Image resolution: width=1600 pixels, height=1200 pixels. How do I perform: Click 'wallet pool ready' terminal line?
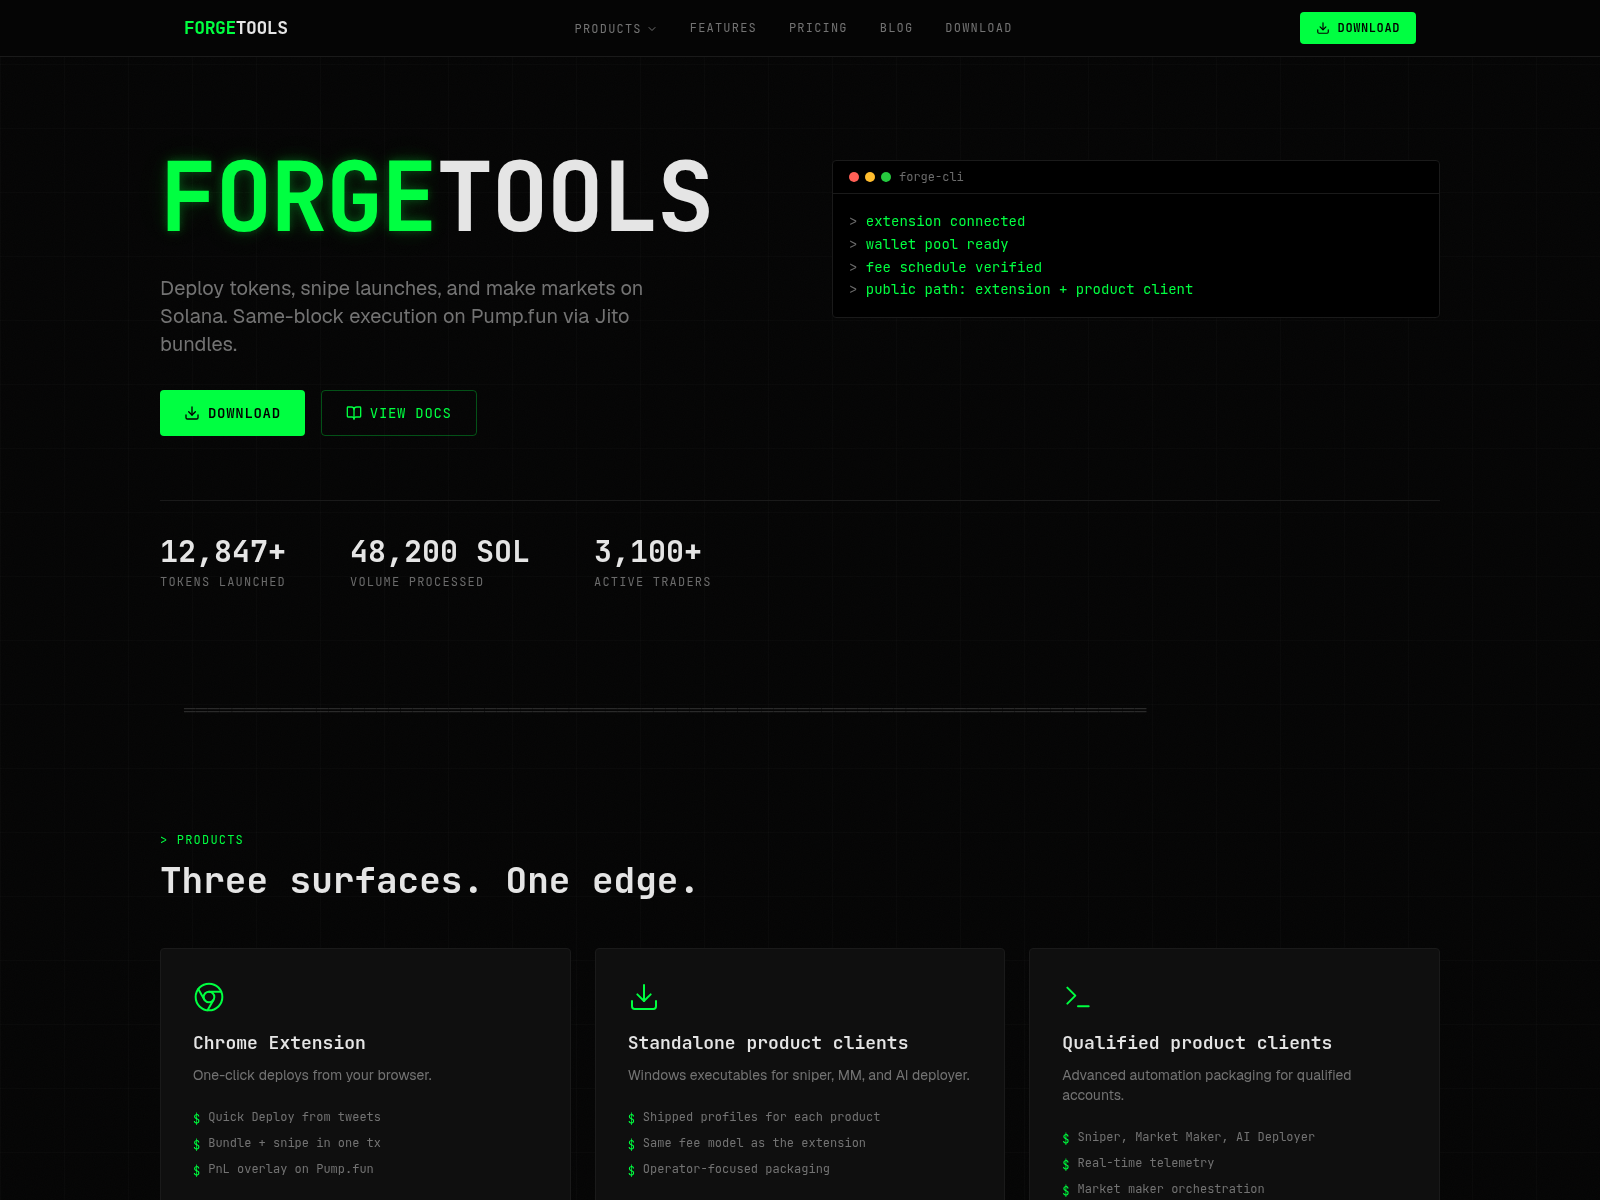(x=937, y=245)
